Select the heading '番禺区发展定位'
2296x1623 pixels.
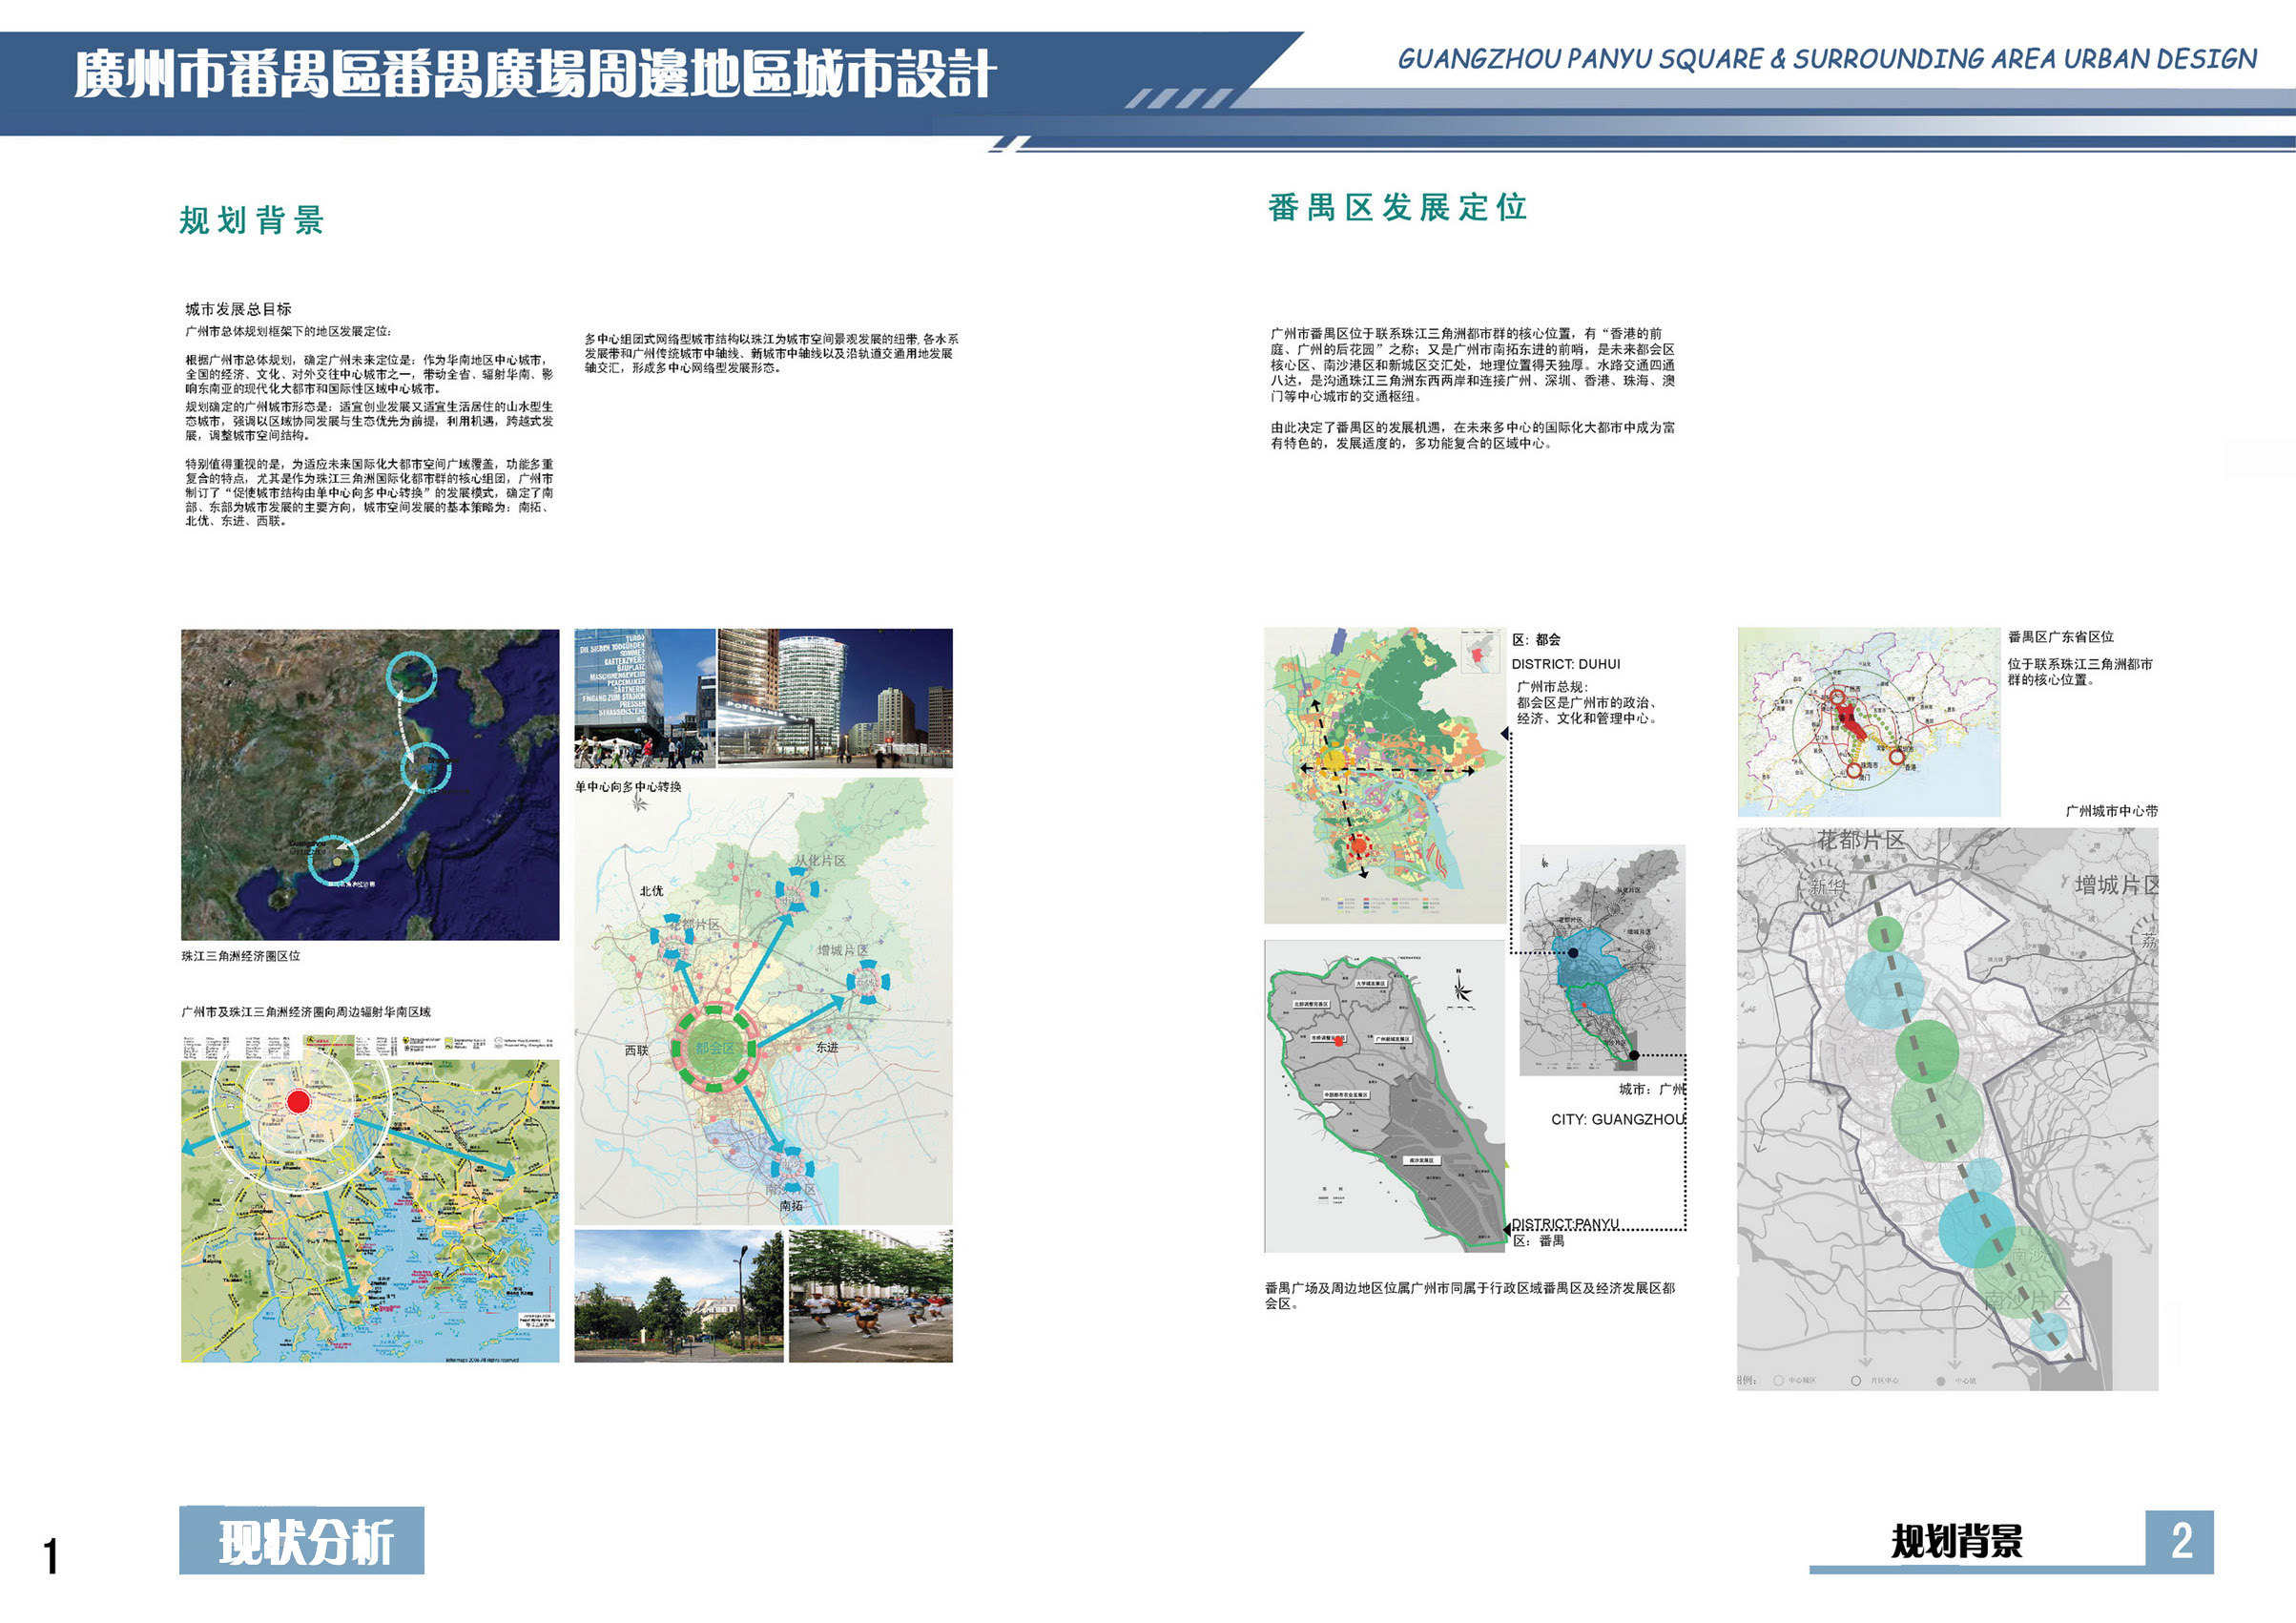[1397, 207]
